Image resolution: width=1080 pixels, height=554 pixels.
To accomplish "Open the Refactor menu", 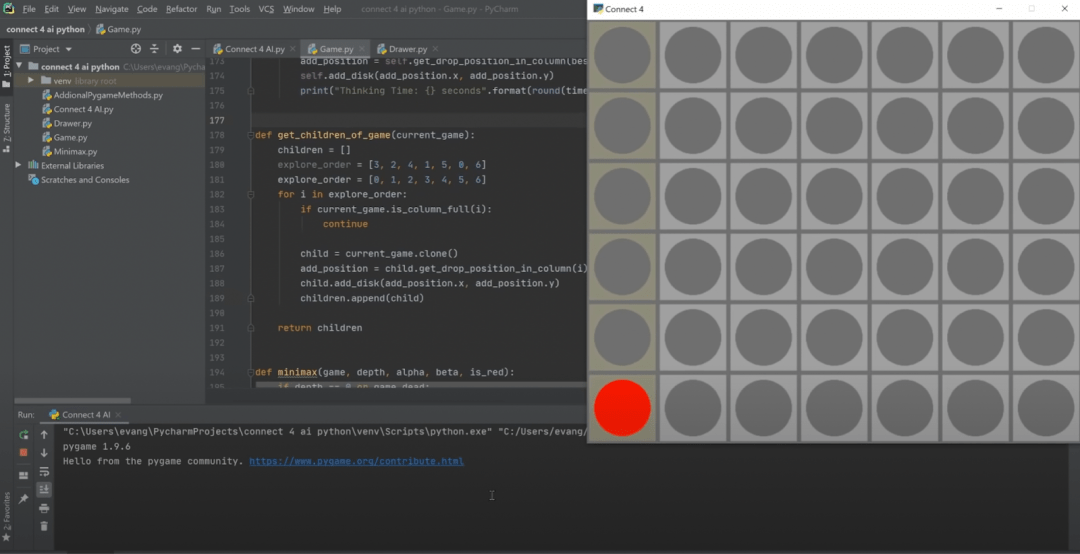I will point(181,9).
